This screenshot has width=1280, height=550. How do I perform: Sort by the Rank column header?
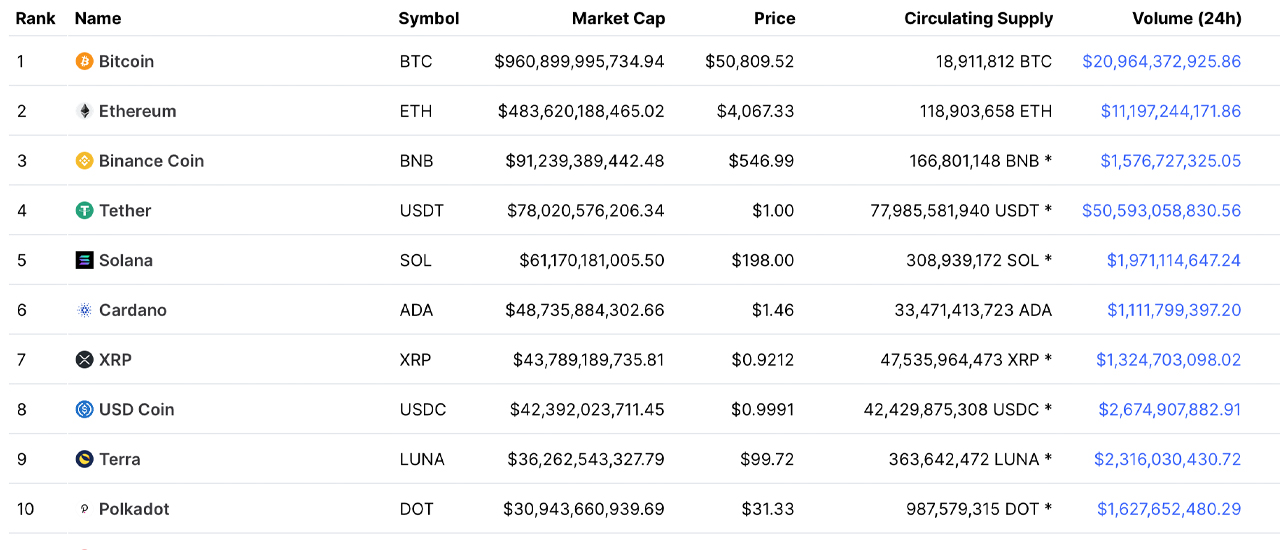point(35,18)
